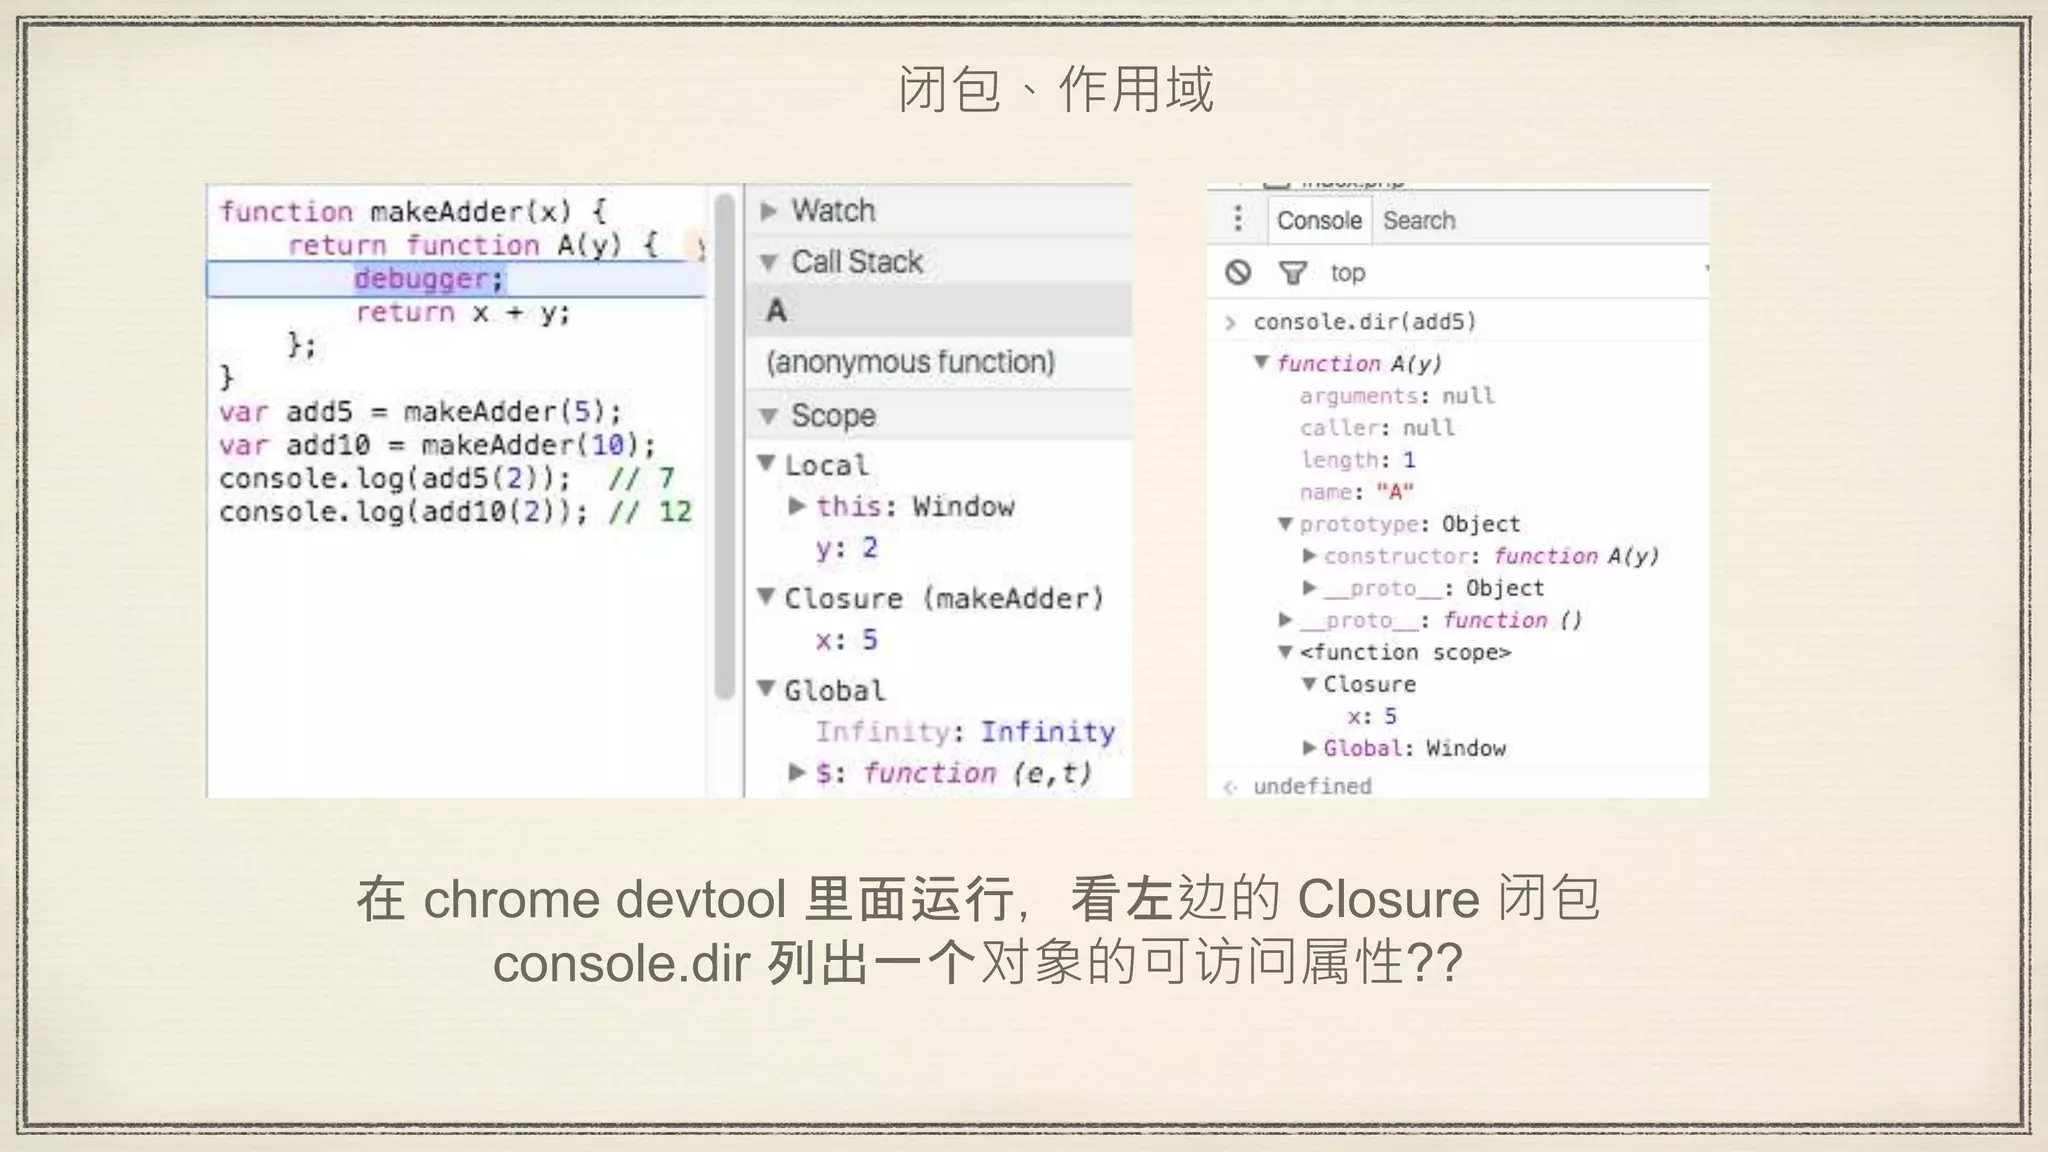
Task: Collapse the Scope section
Action: coord(768,416)
